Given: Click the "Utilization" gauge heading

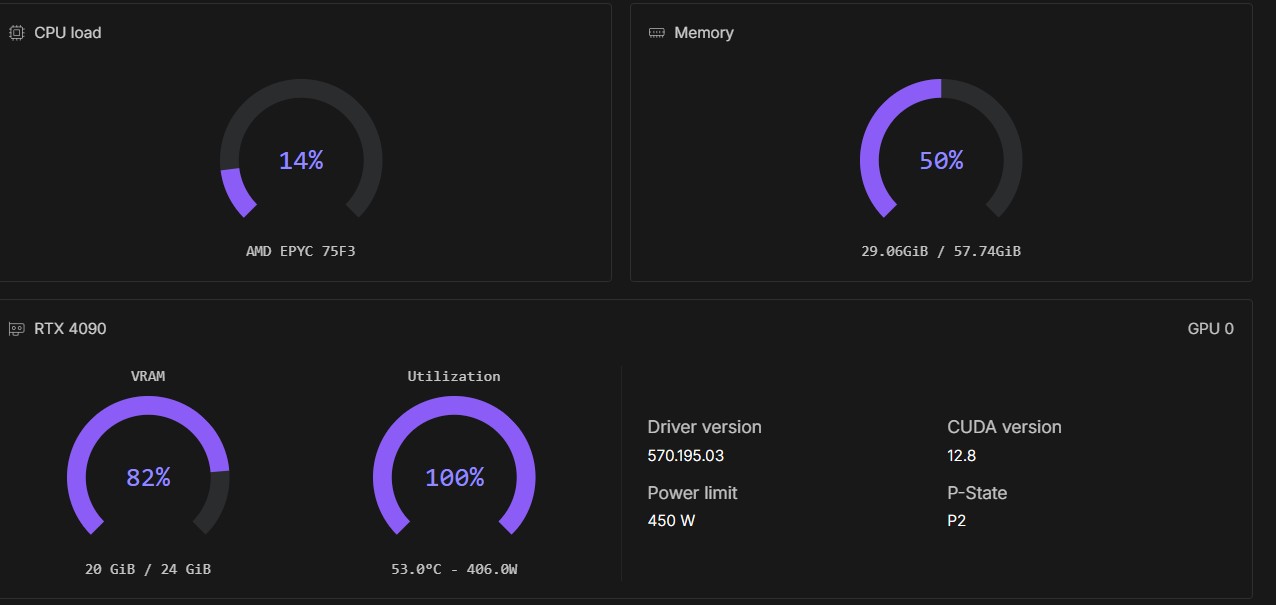Looking at the screenshot, I should (x=454, y=376).
